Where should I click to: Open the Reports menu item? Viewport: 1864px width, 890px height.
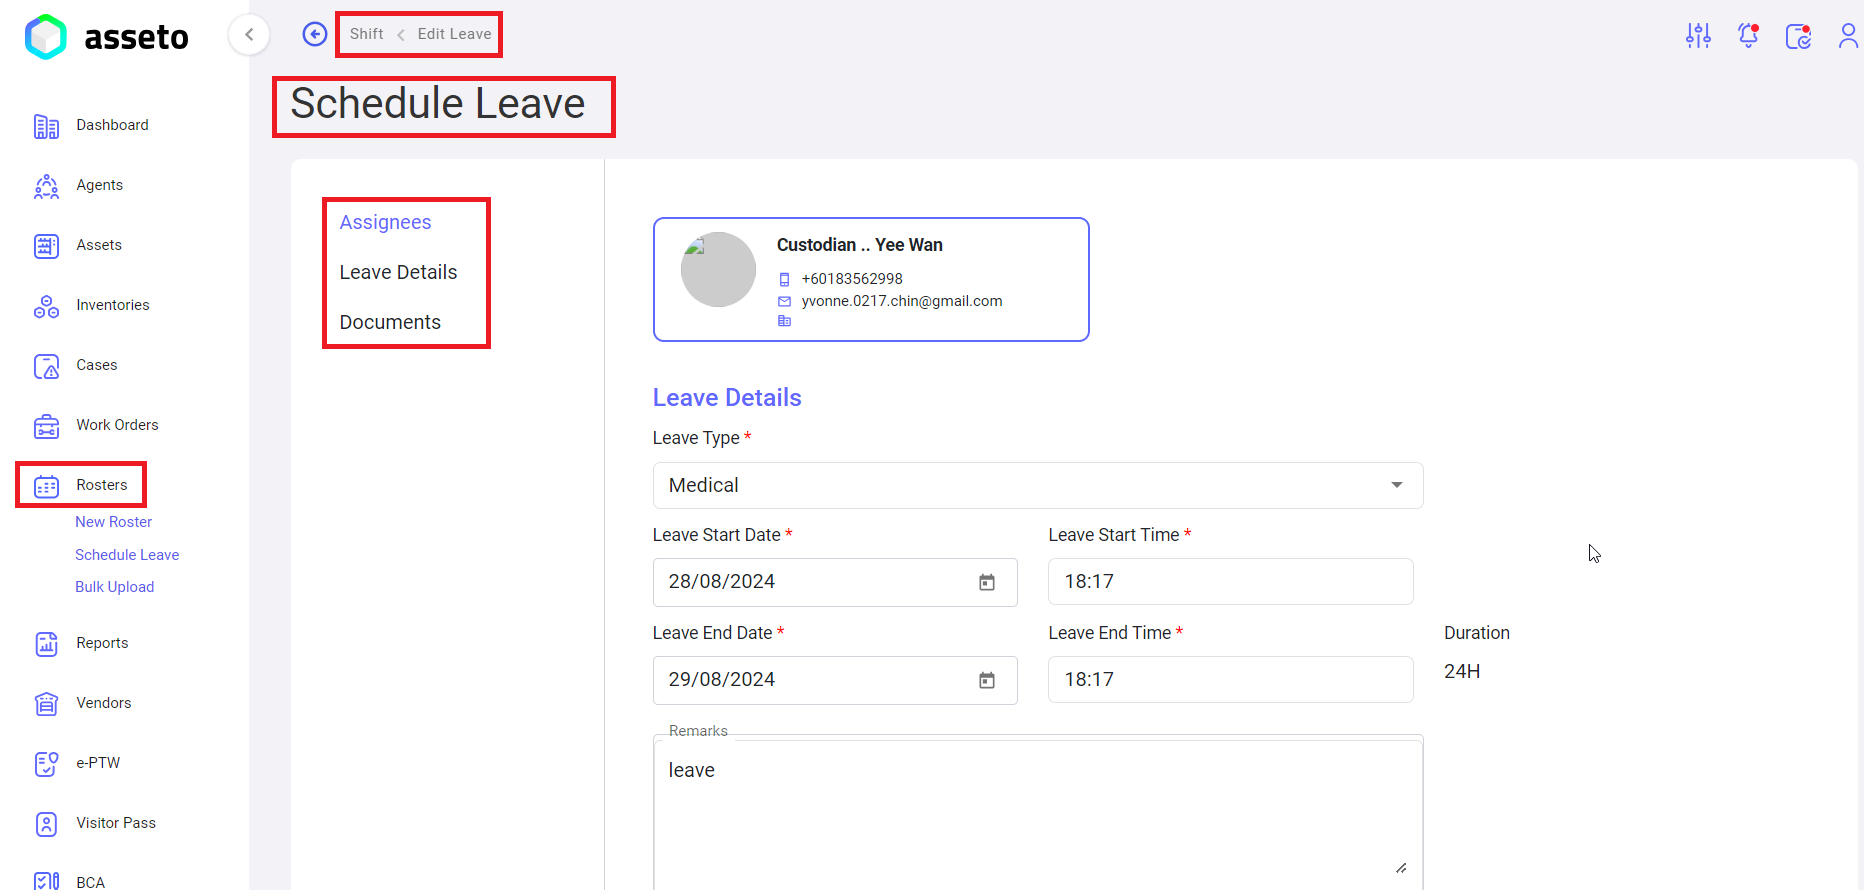(x=102, y=643)
